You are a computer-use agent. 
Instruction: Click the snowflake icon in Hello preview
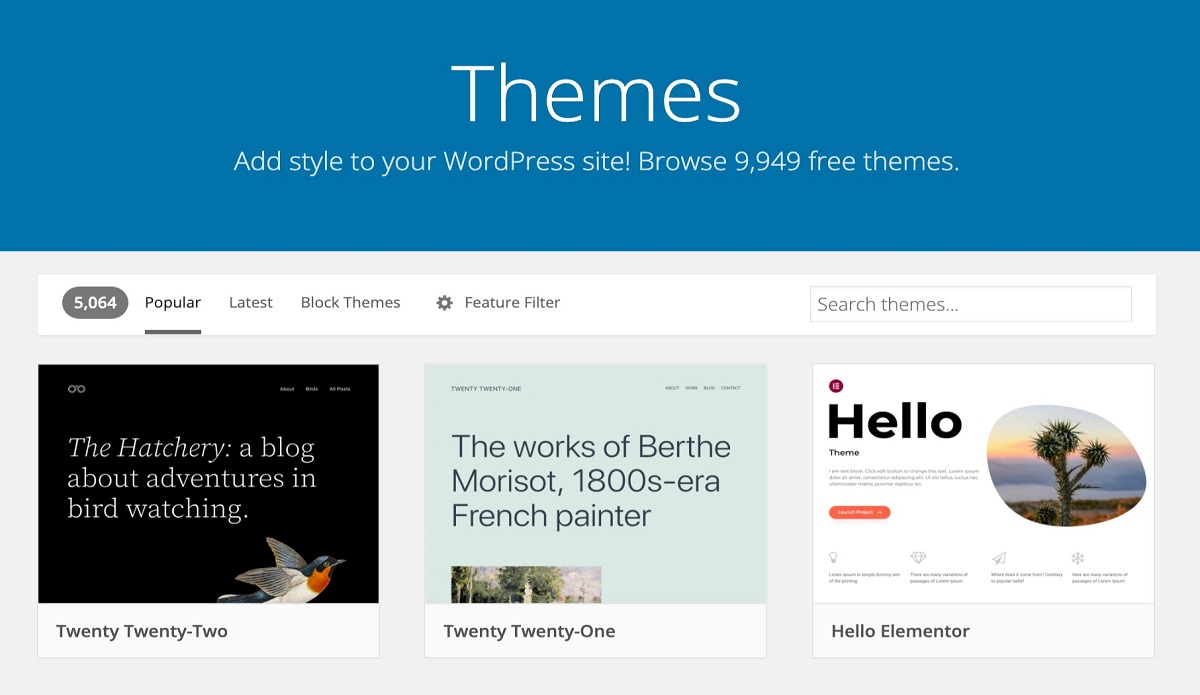[1078, 558]
